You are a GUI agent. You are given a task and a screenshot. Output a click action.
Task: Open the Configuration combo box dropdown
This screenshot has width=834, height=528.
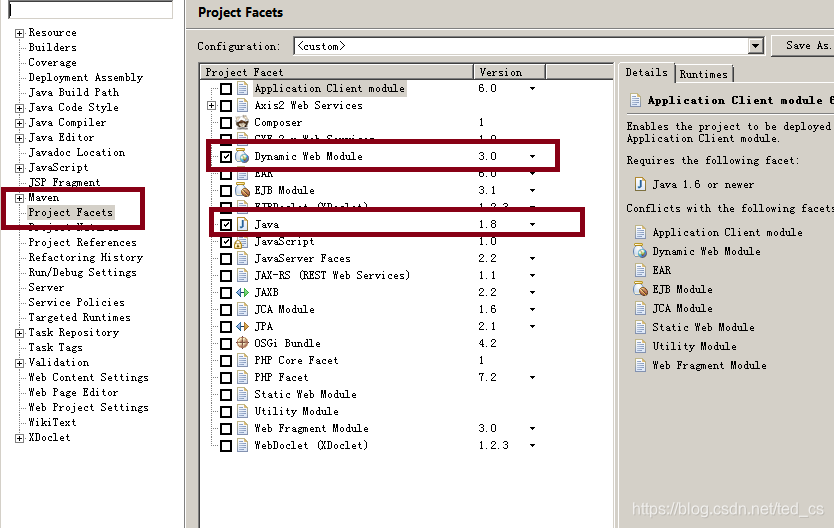755,46
